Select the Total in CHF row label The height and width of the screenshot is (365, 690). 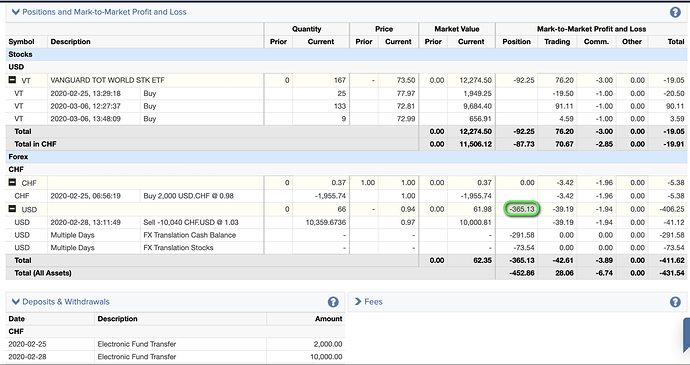coord(35,144)
